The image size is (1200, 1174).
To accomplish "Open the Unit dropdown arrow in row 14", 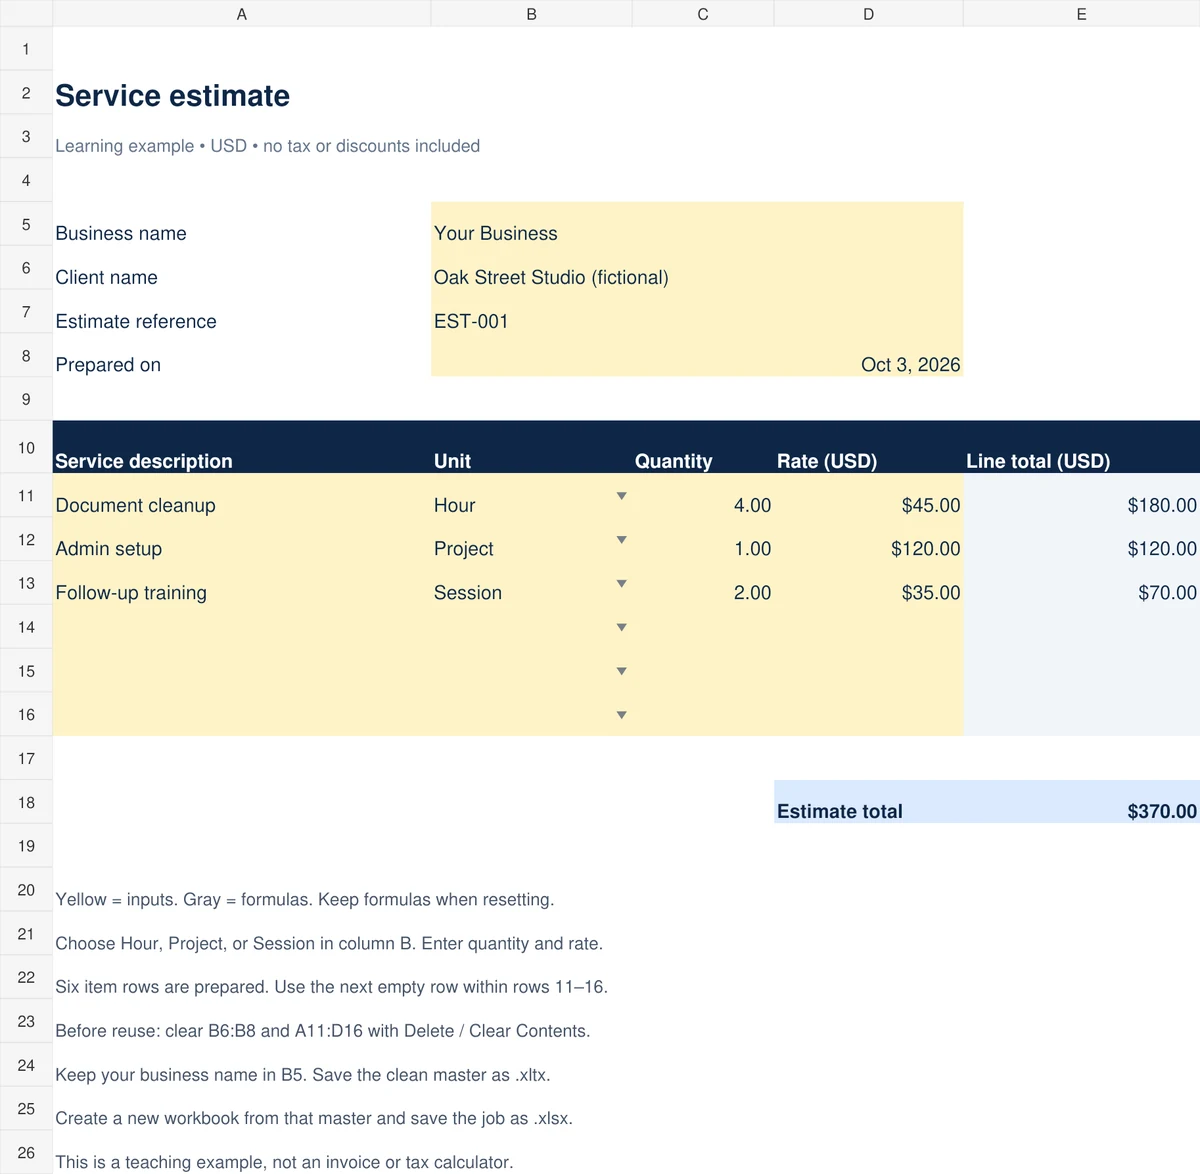I will [x=621, y=628].
